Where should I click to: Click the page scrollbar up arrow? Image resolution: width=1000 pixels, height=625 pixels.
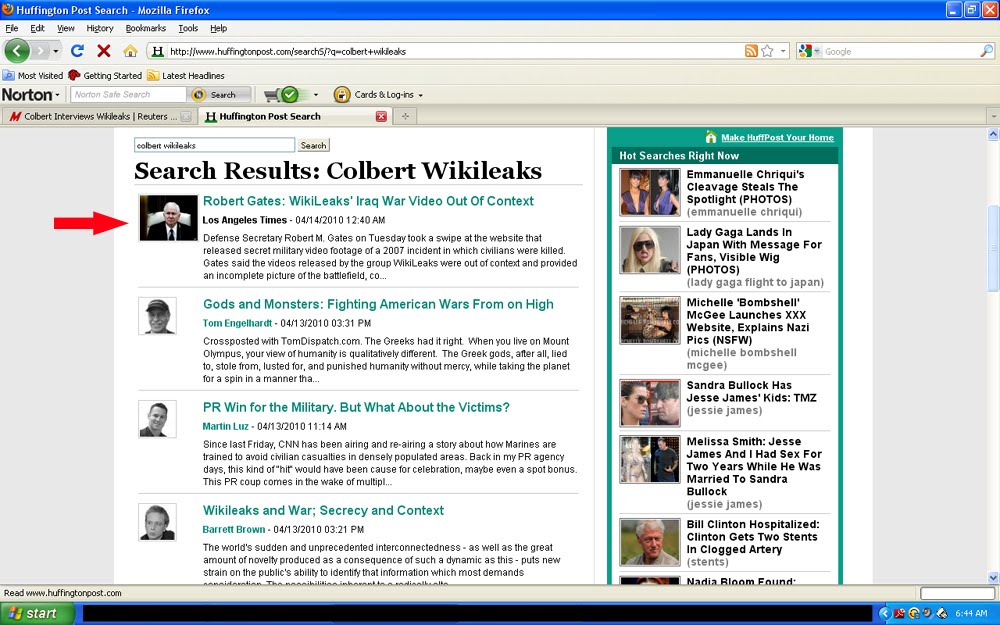click(993, 134)
